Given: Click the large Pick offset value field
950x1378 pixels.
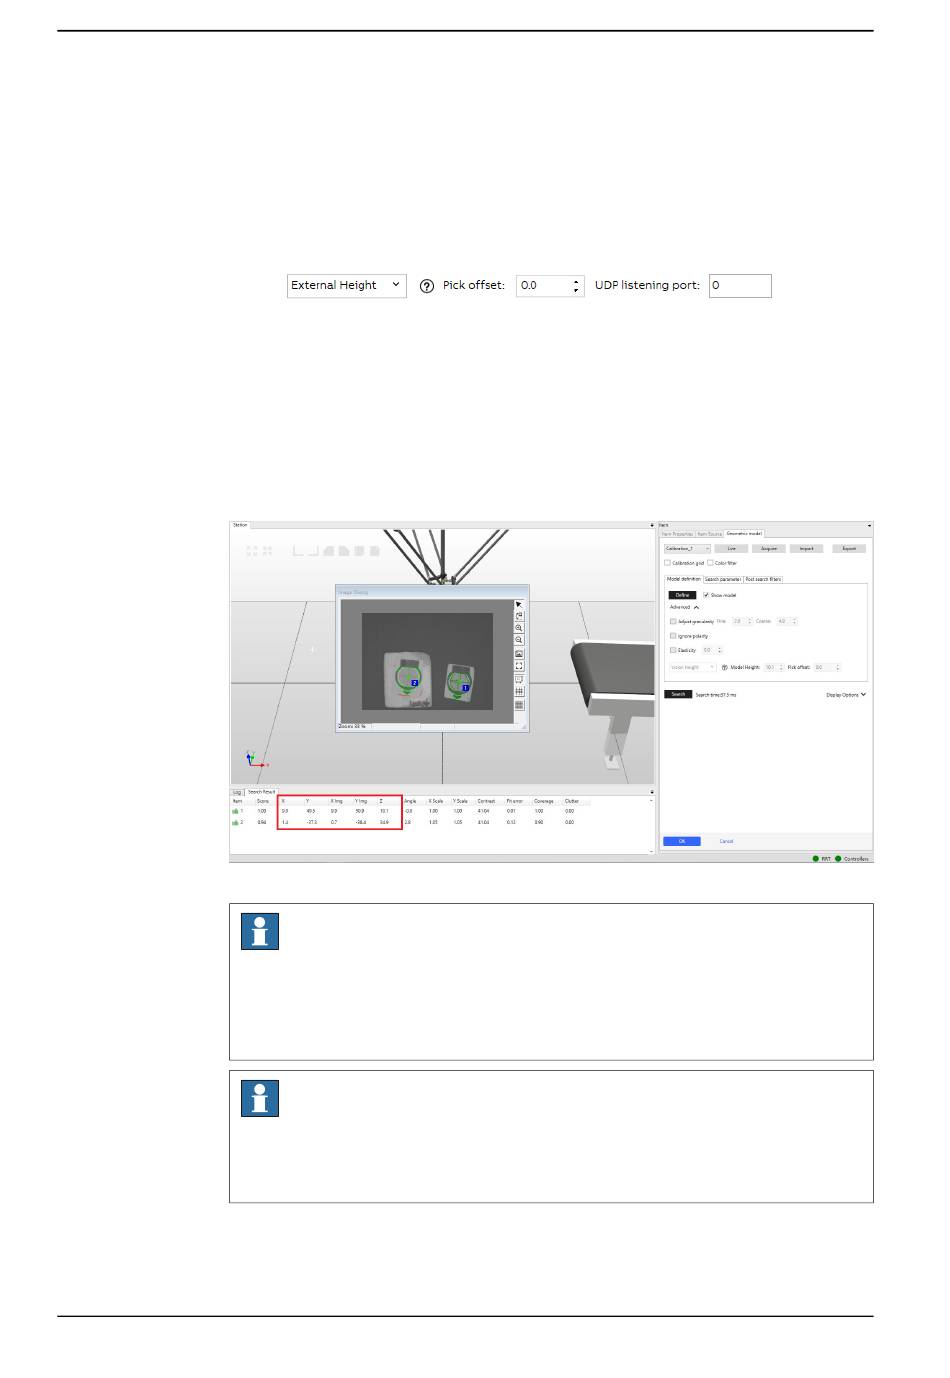Looking at the screenshot, I should [544, 286].
